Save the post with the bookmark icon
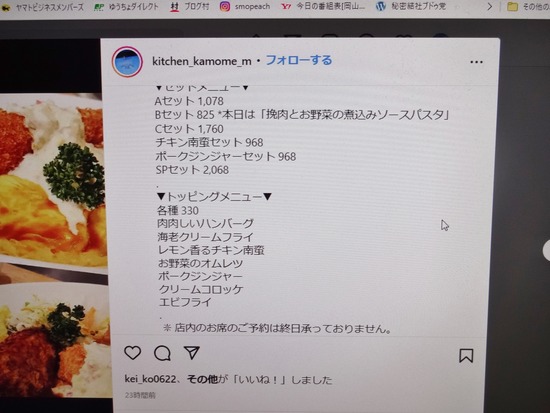The image size is (550, 413). click(x=466, y=355)
